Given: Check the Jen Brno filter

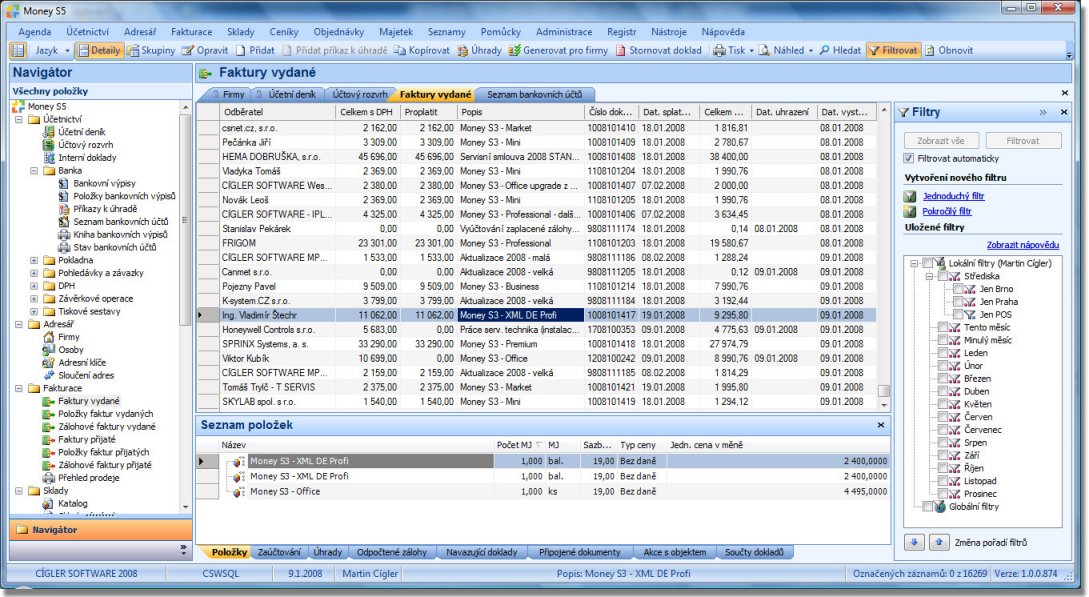Looking at the screenshot, I should (x=958, y=289).
